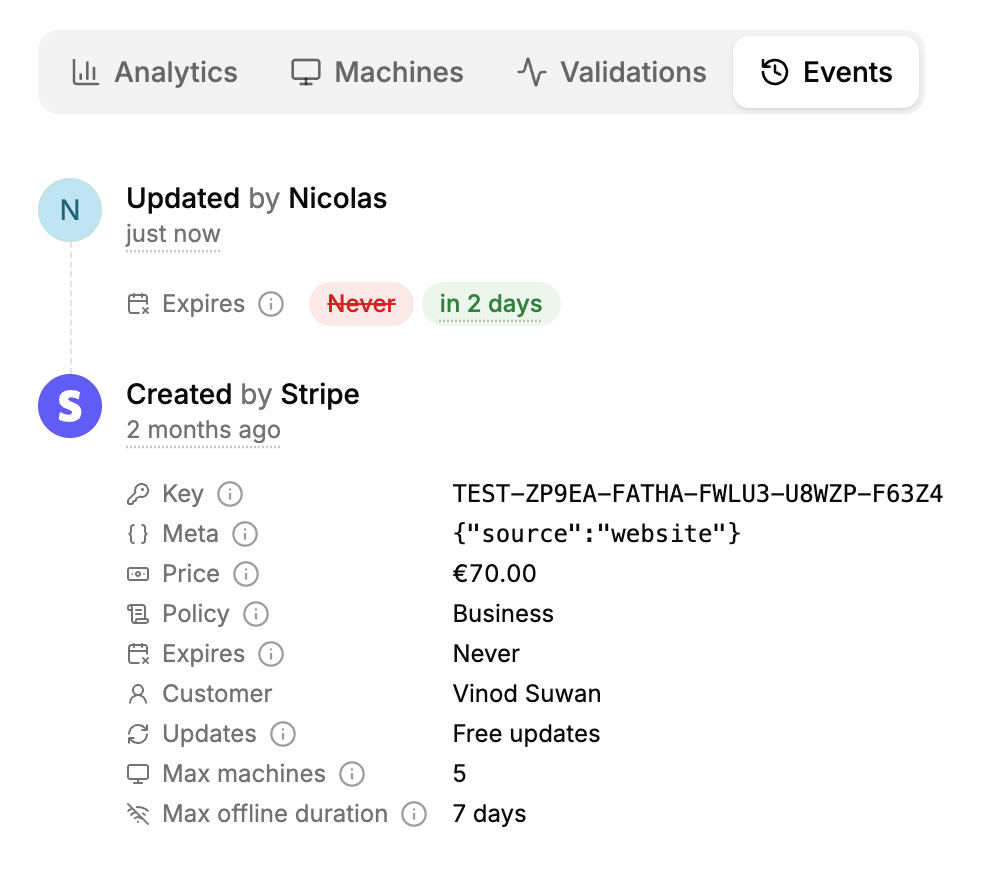Click the banknote icon next to Price

(138, 574)
